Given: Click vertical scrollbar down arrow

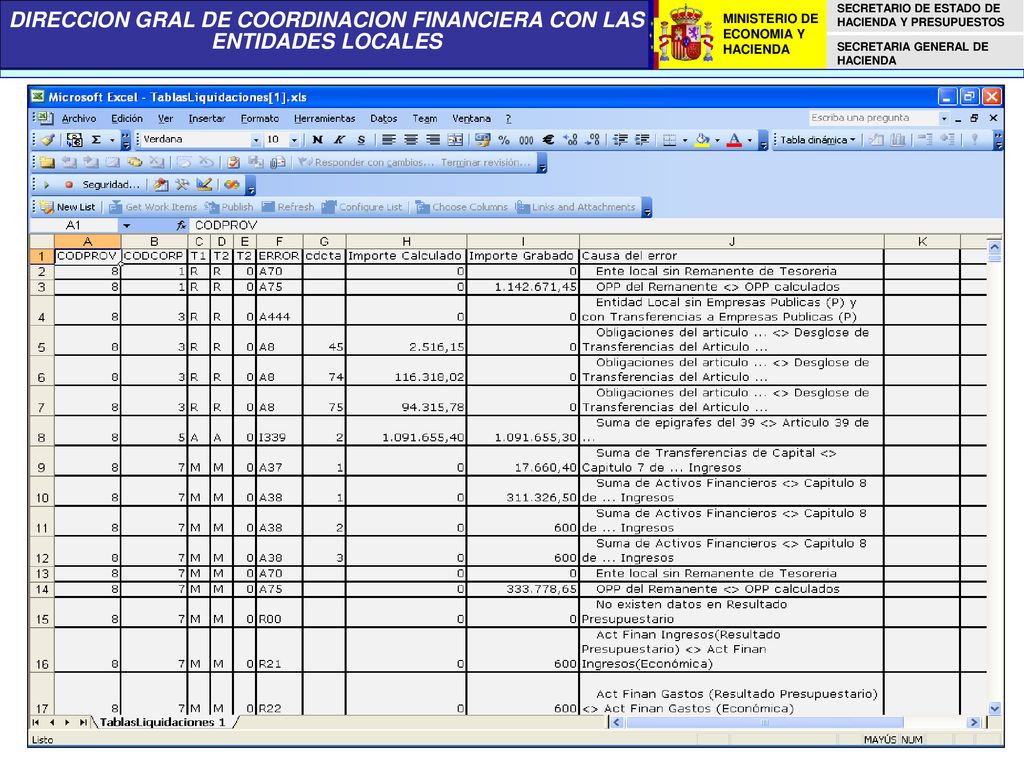Looking at the screenshot, I should [994, 709].
